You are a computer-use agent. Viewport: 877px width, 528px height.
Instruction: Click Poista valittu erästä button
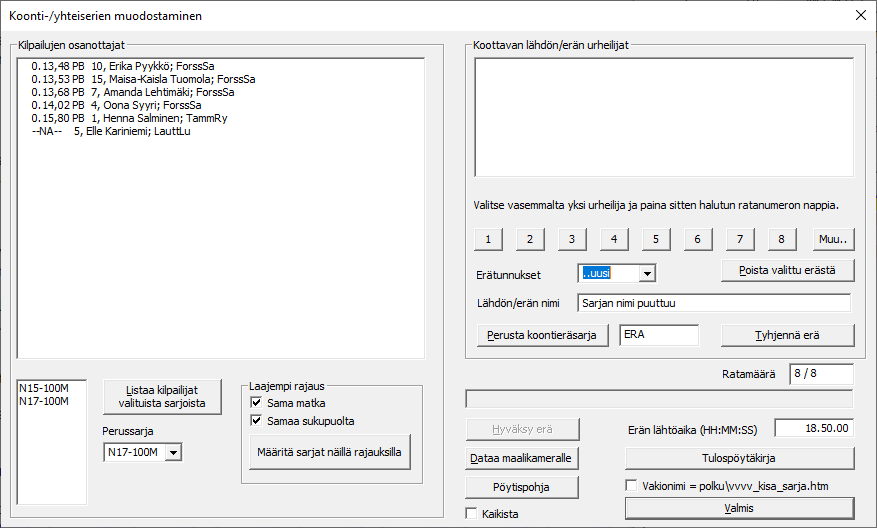(x=789, y=270)
